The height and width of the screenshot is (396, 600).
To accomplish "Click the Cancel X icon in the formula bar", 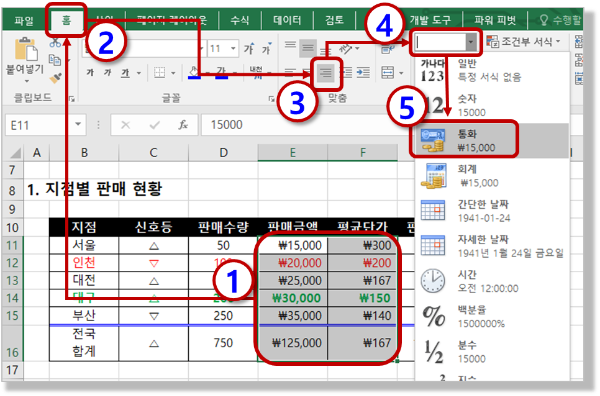I will [126, 125].
